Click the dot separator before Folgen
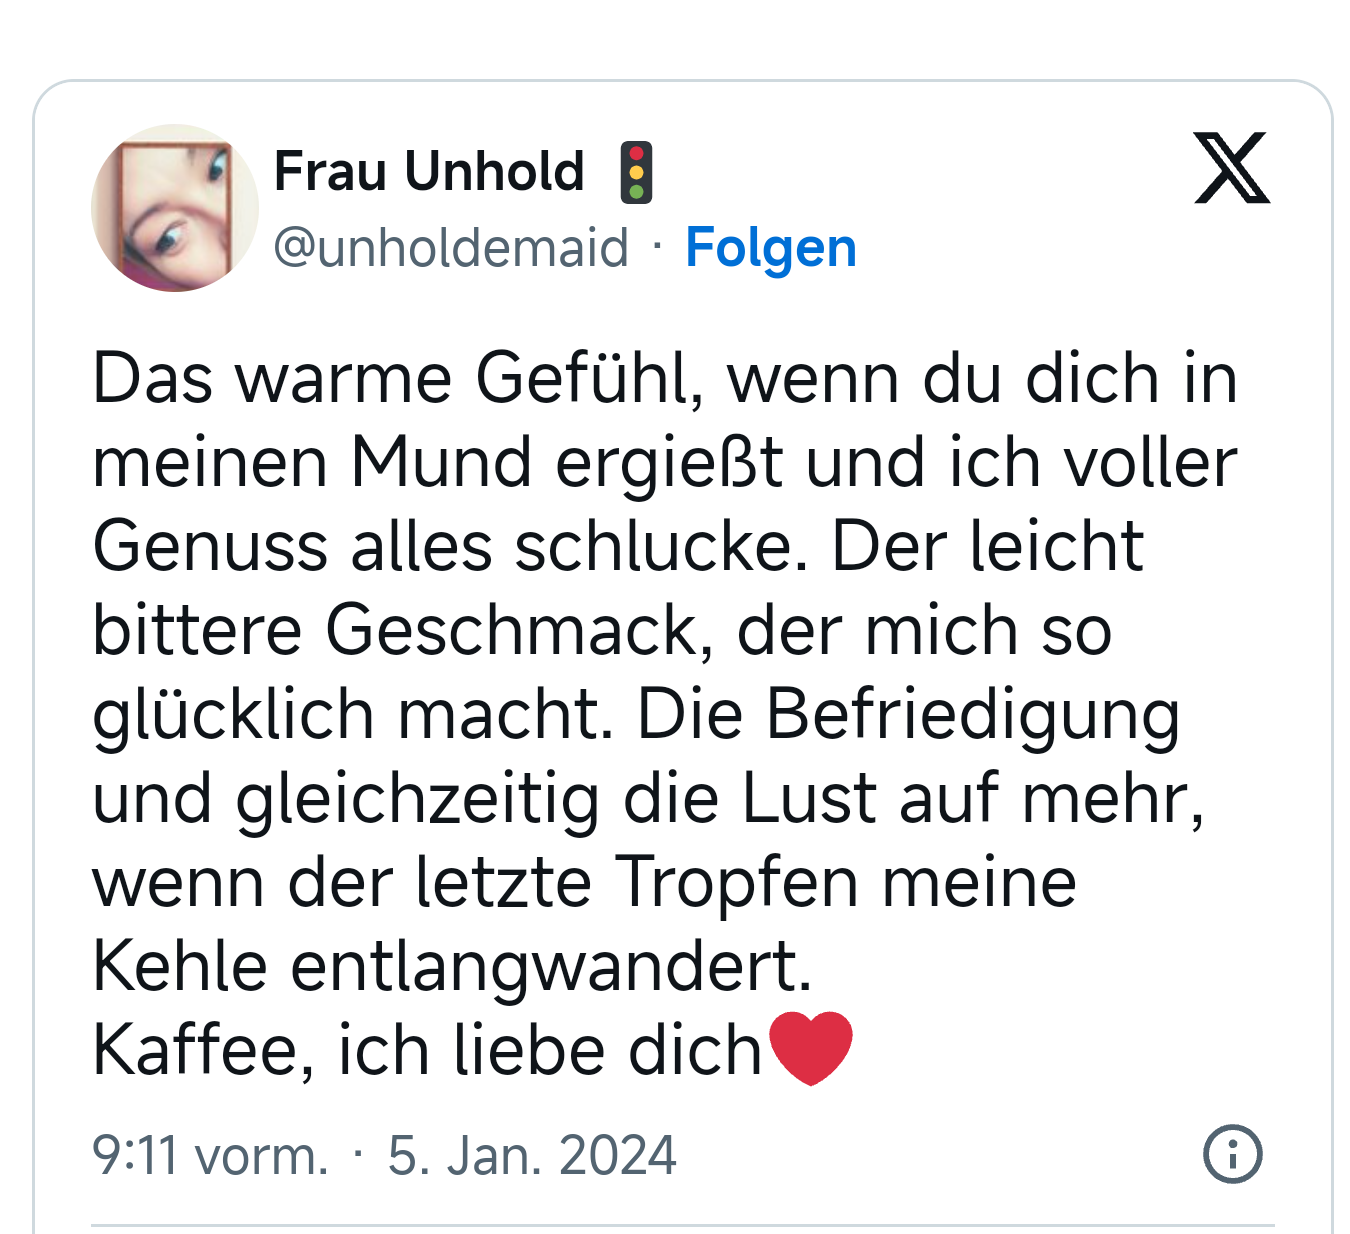Viewport: 1350px width, 1234px height. (x=657, y=245)
